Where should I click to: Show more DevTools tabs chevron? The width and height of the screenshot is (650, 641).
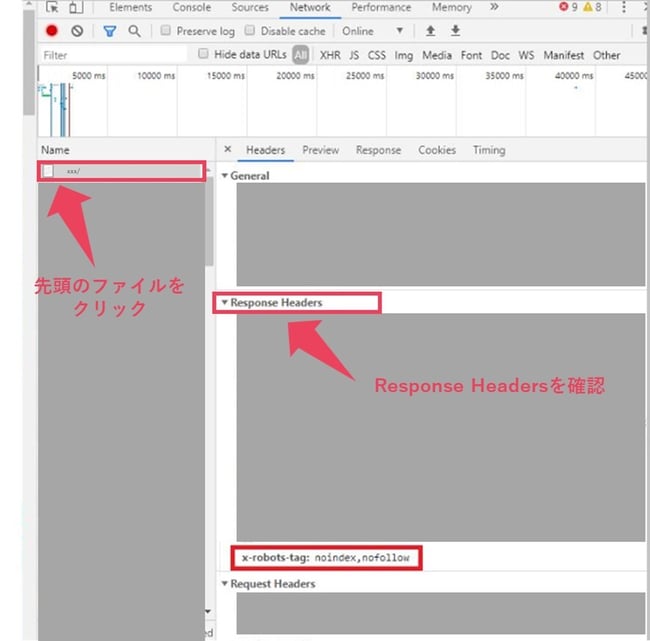tap(493, 8)
